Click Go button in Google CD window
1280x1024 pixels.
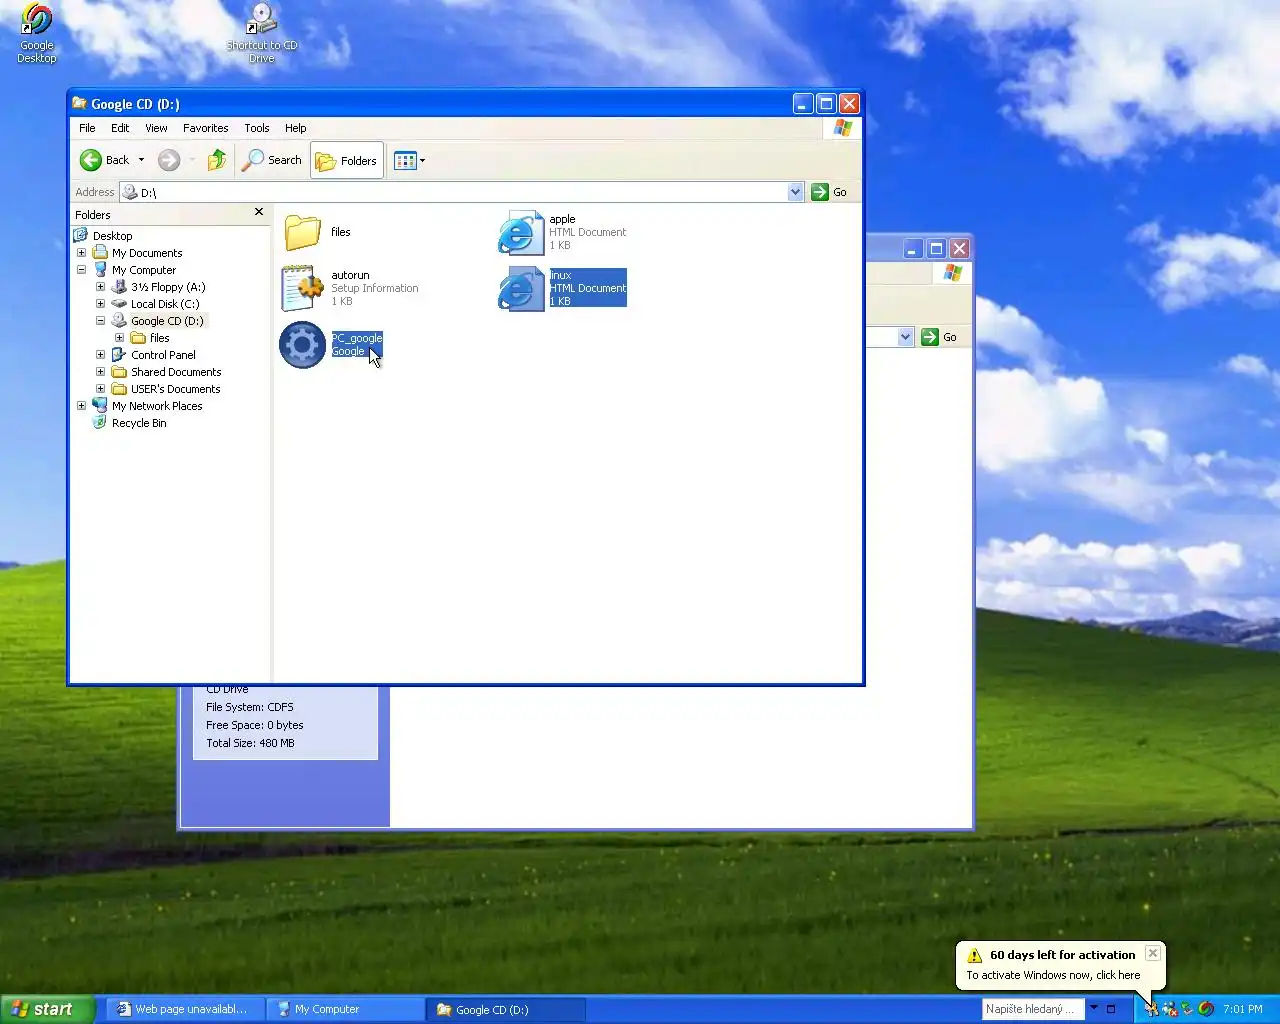(829, 192)
